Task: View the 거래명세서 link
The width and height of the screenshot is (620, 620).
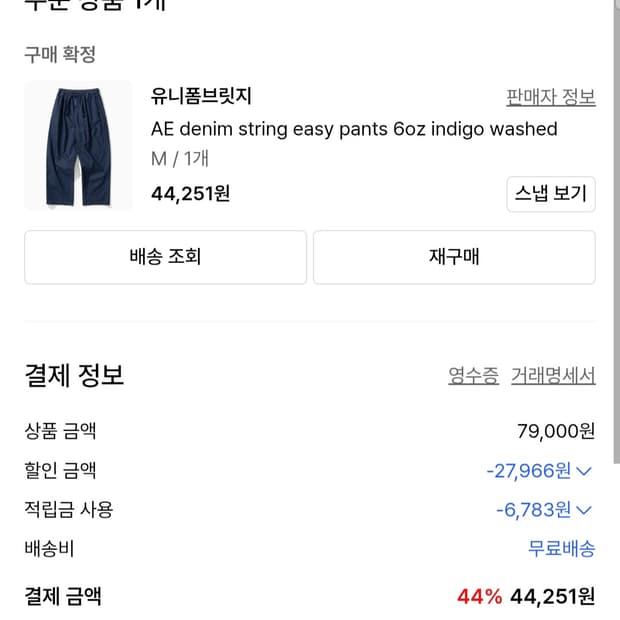Action: click(x=553, y=376)
